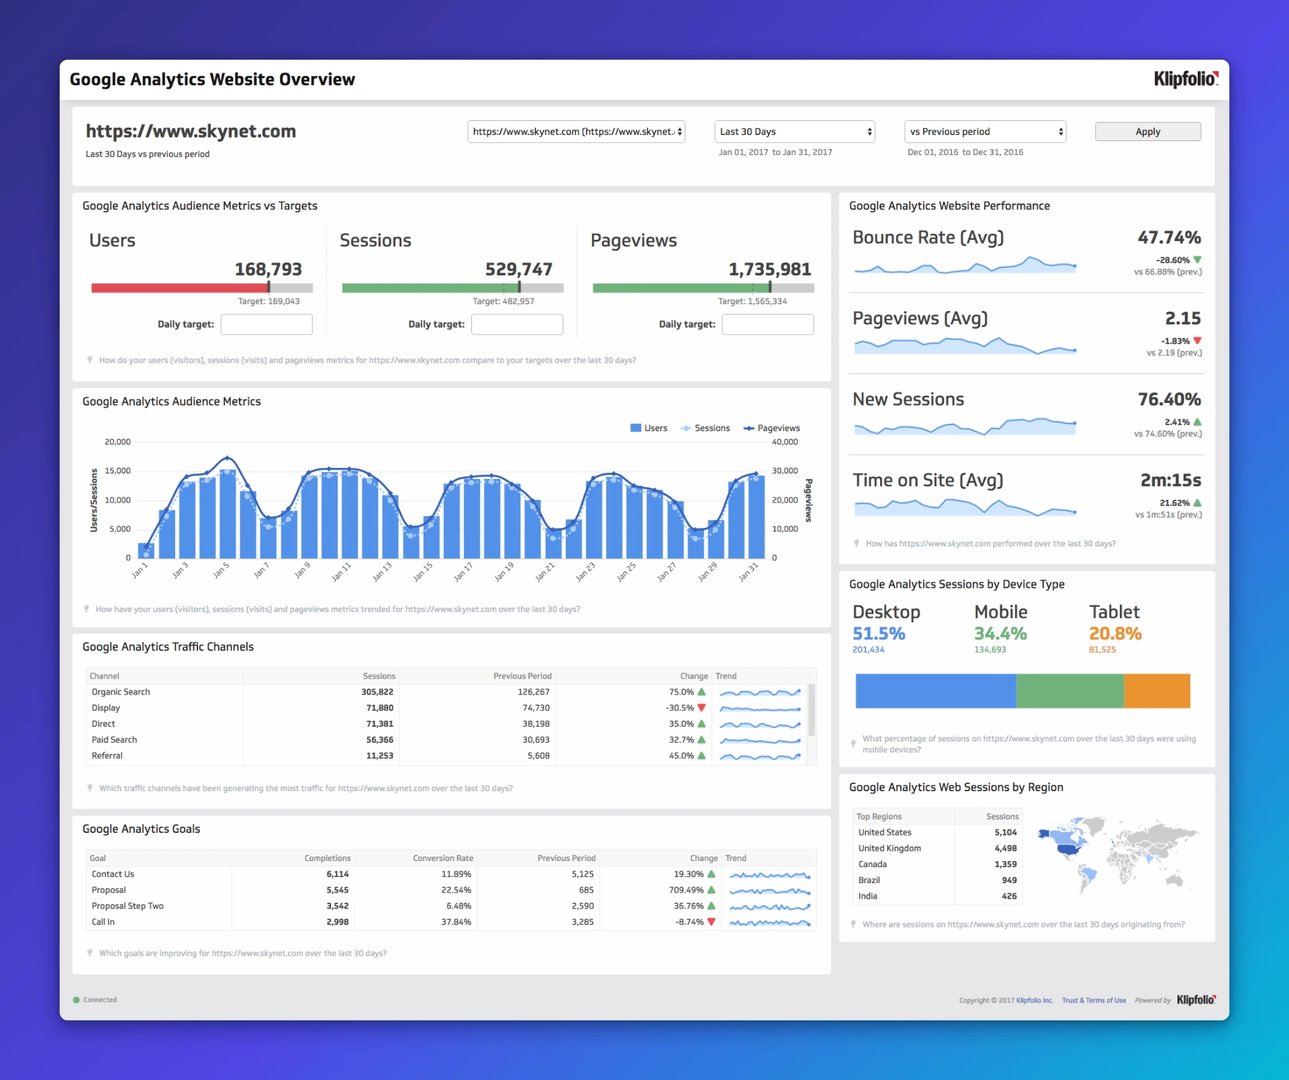Screen dimensions: 1289x1080
Task: Click the Time on Site sparkline chart
Action: click(x=965, y=507)
